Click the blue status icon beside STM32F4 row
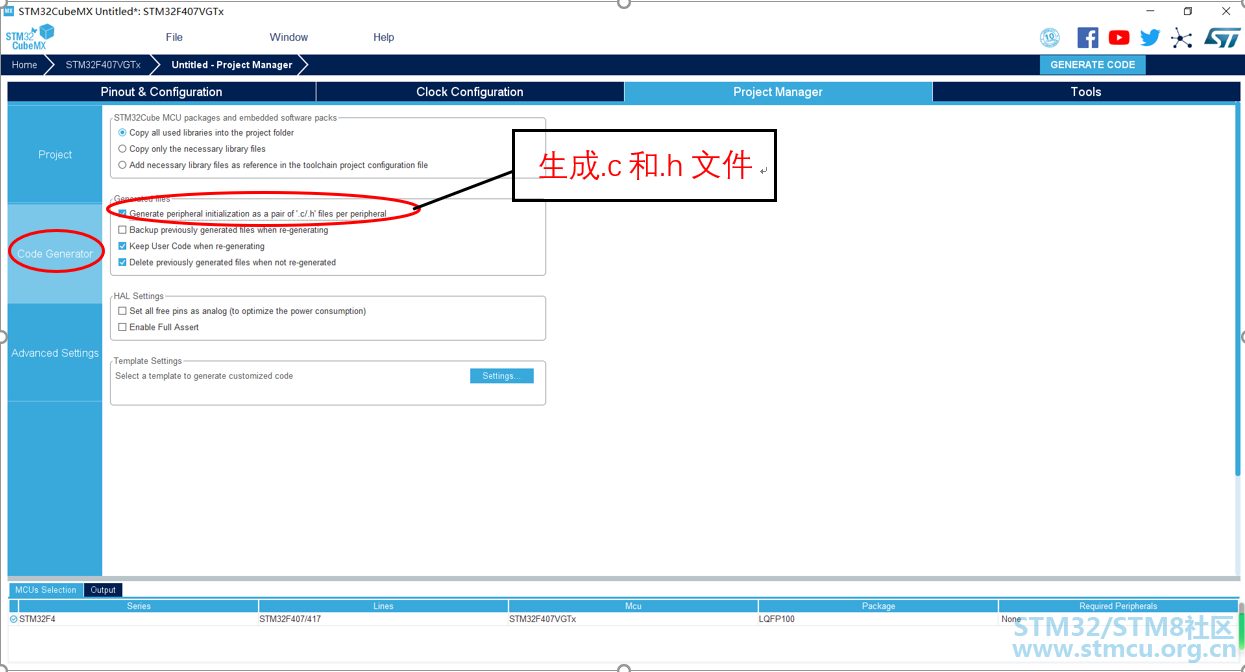1245x672 pixels. click(14, 619)
